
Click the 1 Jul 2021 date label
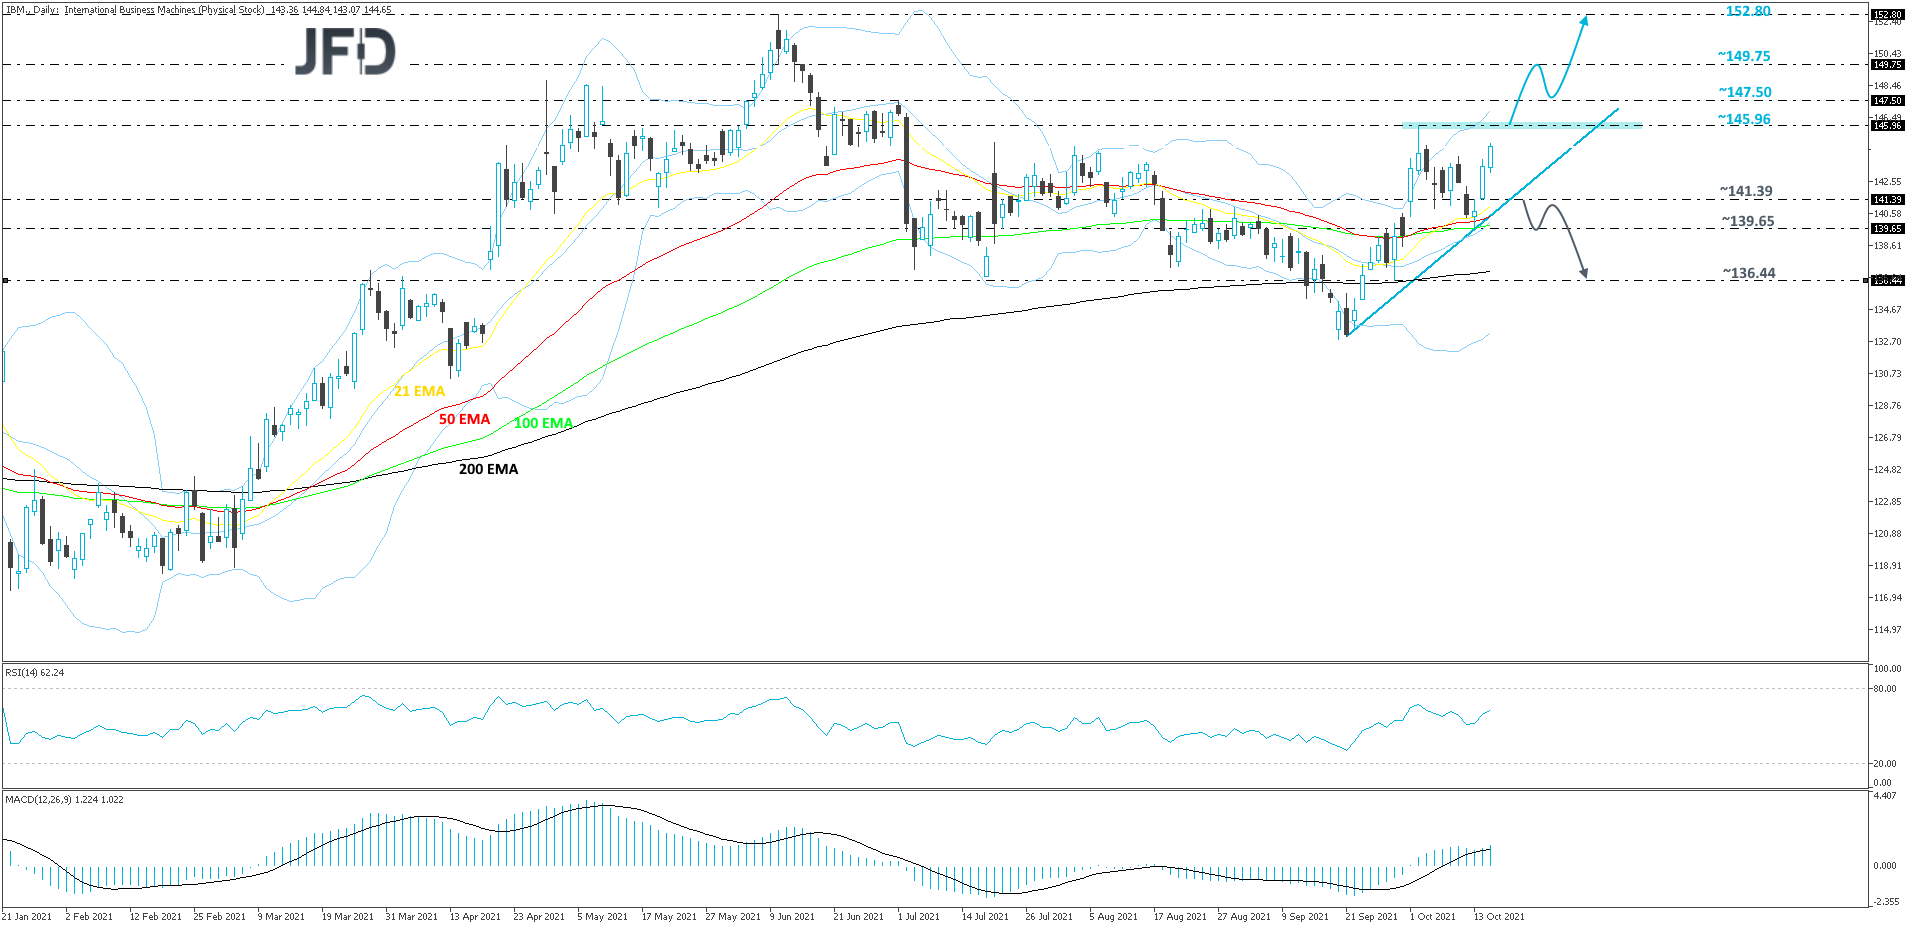coord(918,917)
